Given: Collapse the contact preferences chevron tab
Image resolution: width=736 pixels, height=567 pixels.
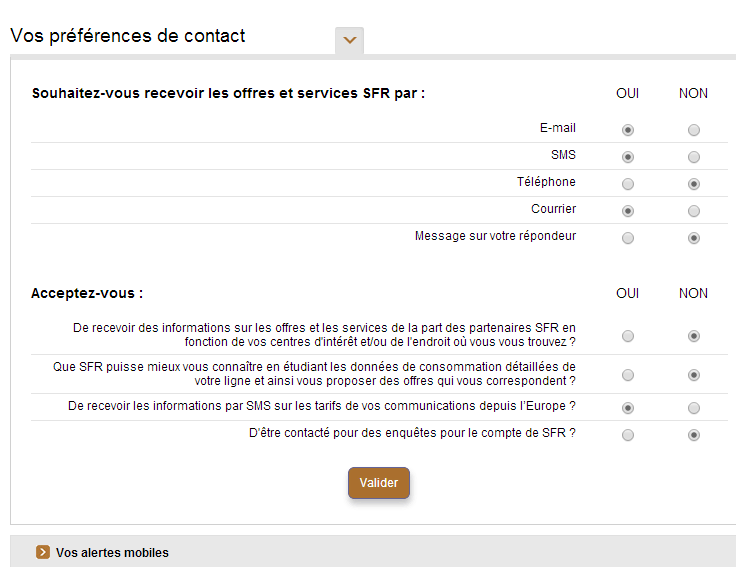Looking at the screenshot, I should tap(349, 40).
